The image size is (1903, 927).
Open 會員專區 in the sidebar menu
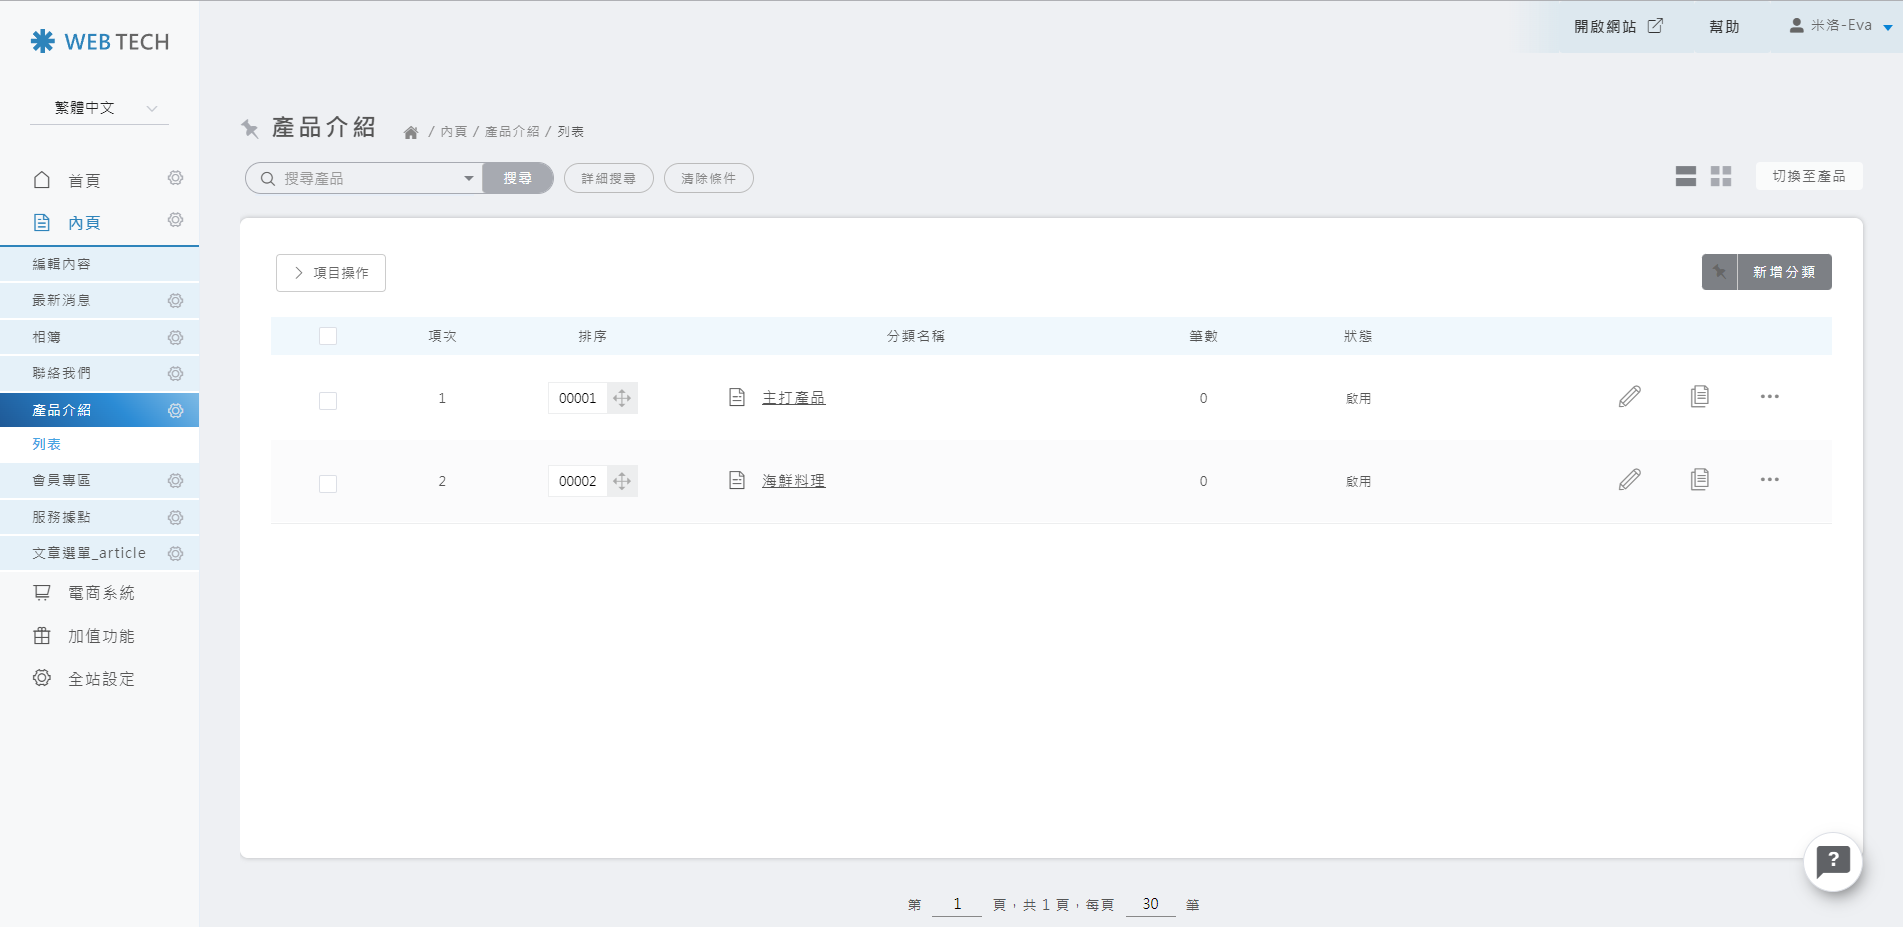coord(62,481)
